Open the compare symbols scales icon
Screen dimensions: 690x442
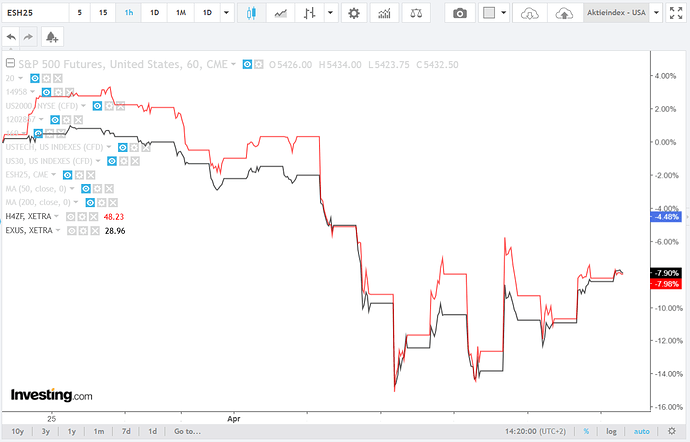pos(416,13)
